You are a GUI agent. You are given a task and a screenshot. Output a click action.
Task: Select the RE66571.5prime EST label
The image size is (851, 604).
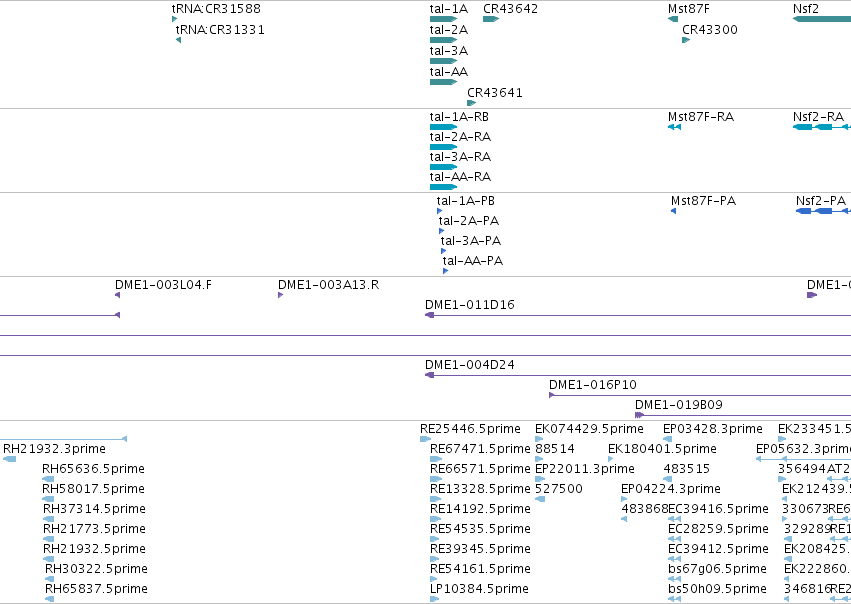pos(480,469)
